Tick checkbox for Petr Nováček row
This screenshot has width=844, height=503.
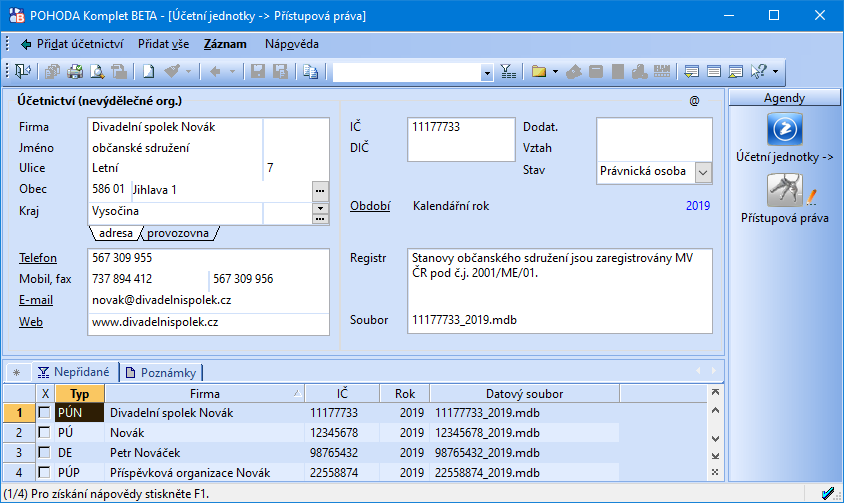pyautogui.click(x=44, y=452)
